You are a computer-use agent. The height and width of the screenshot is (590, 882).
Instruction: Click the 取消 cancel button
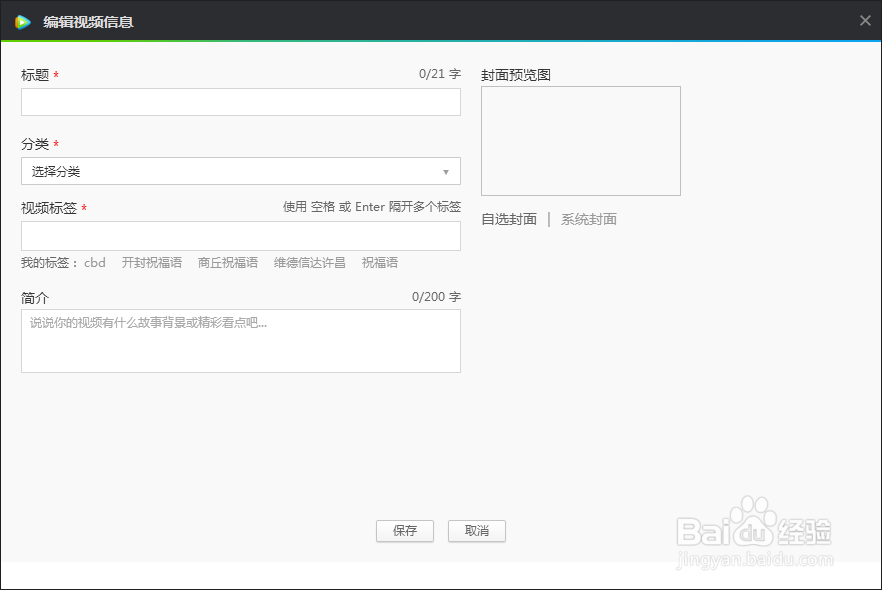coord(477,531)
